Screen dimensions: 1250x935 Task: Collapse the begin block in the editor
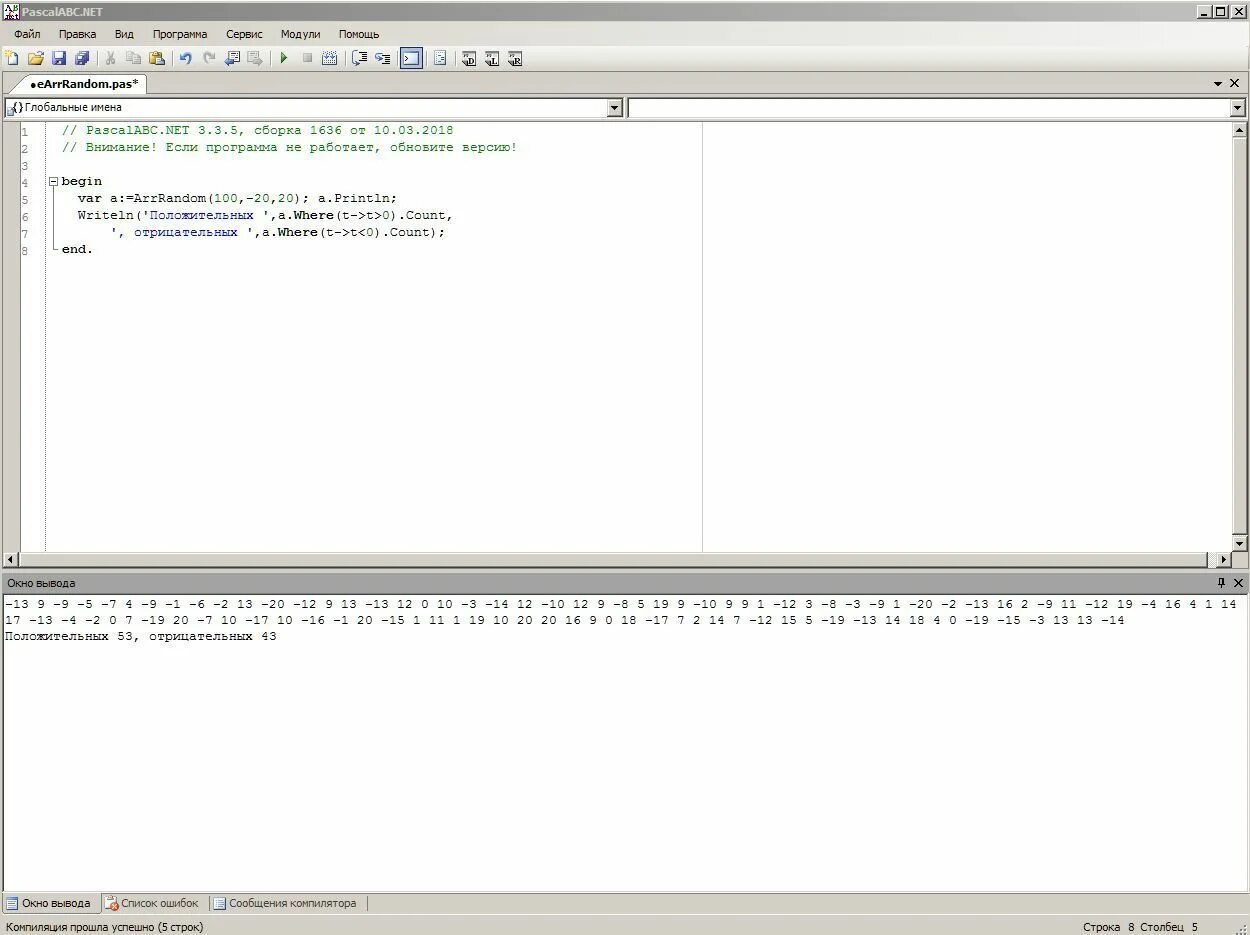[x=53, y=182]
